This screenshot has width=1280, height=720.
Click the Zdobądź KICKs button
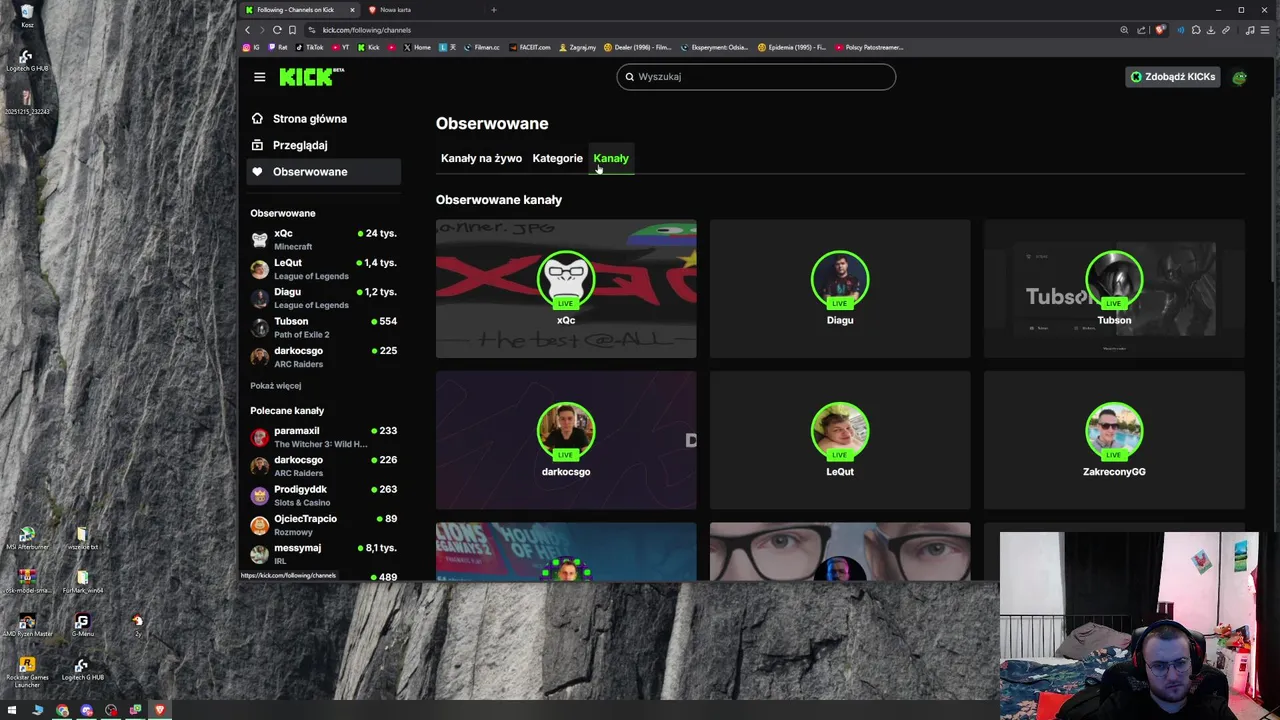[1173, 77]
